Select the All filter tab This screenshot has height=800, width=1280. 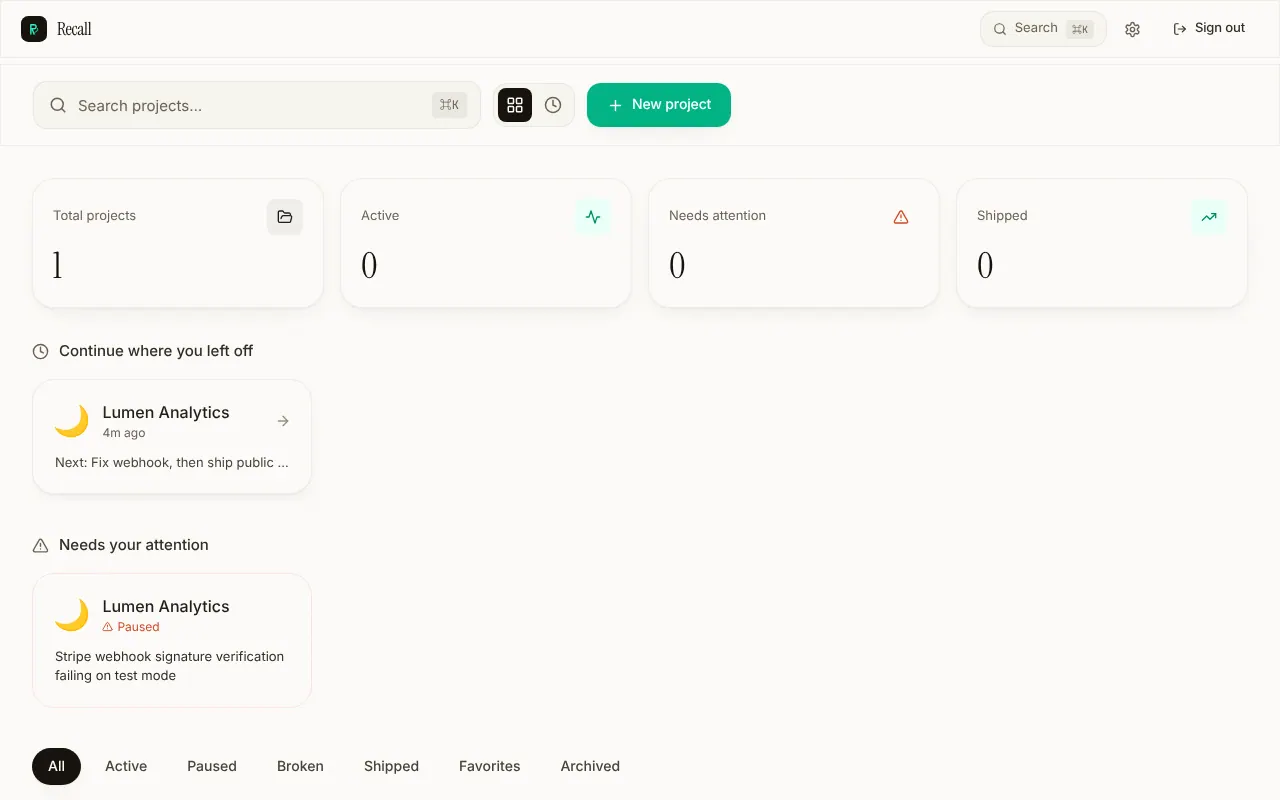[57, 766]
